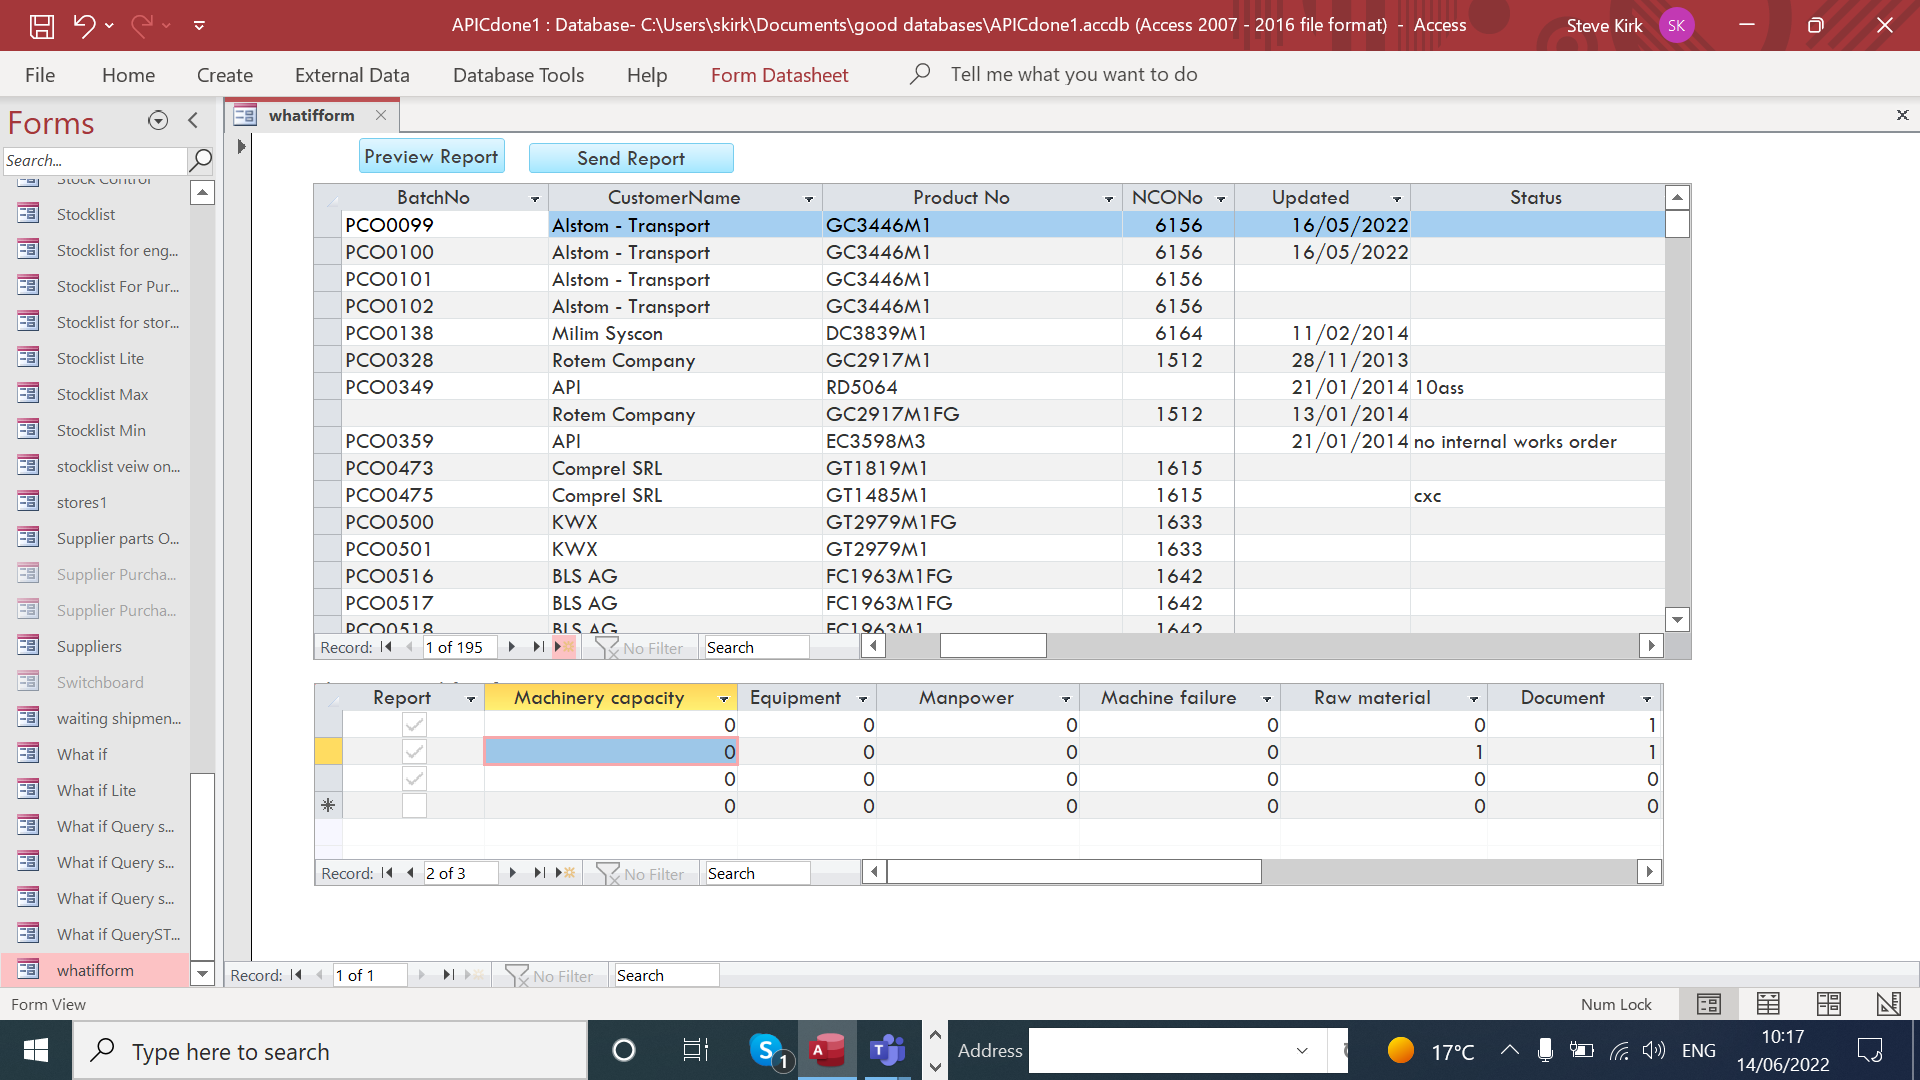Click horizontal scrollbar thumb in batch subform
1920x1080 pixels.
[x=992, y=647]
